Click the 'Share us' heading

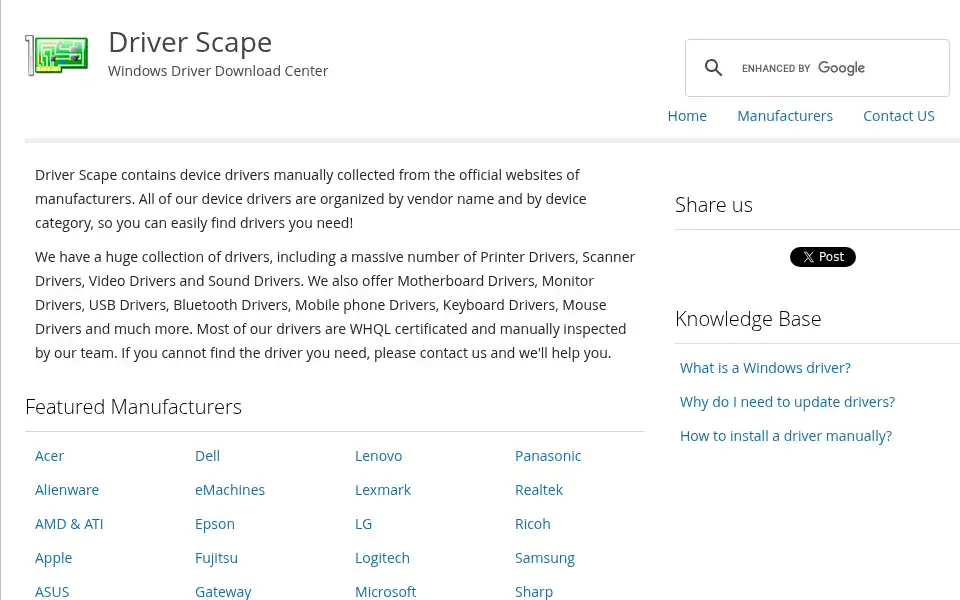click(x=713, y=205)
